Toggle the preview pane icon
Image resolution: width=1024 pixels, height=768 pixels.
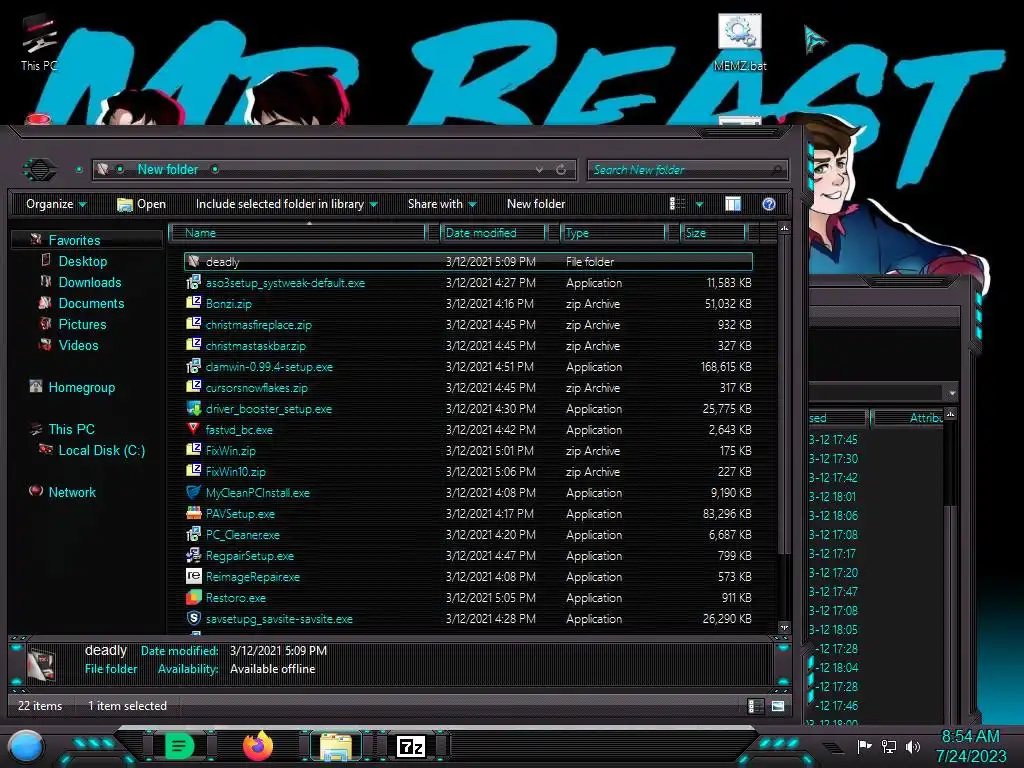coord(733,204)
